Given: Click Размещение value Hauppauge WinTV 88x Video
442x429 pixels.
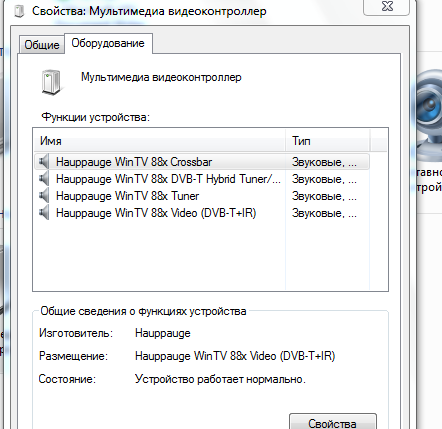Looking at the screenshot, I should coord(235,356).
